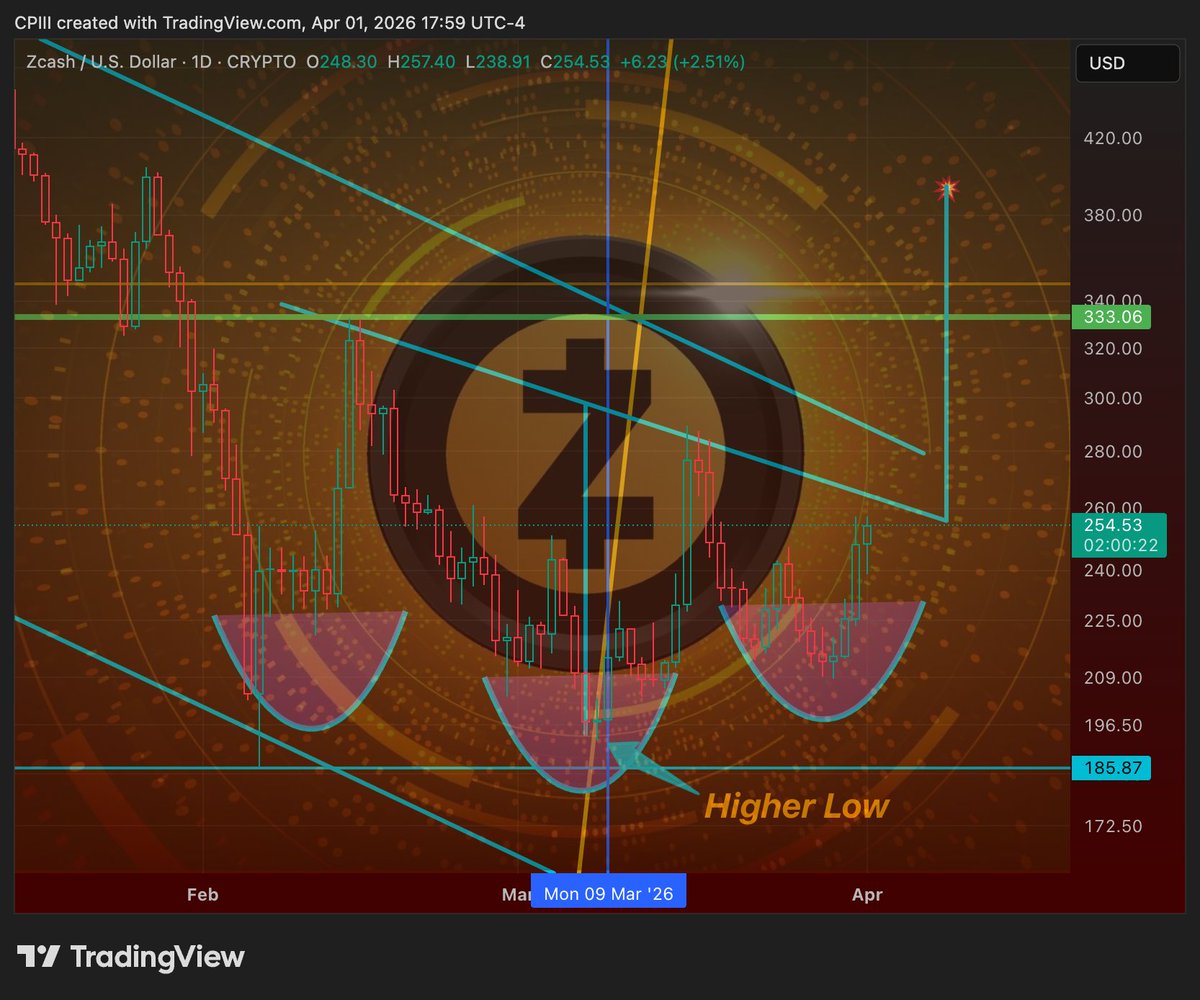
Task: Click the O248.30 open price value
Action: (x=342, y=62)
